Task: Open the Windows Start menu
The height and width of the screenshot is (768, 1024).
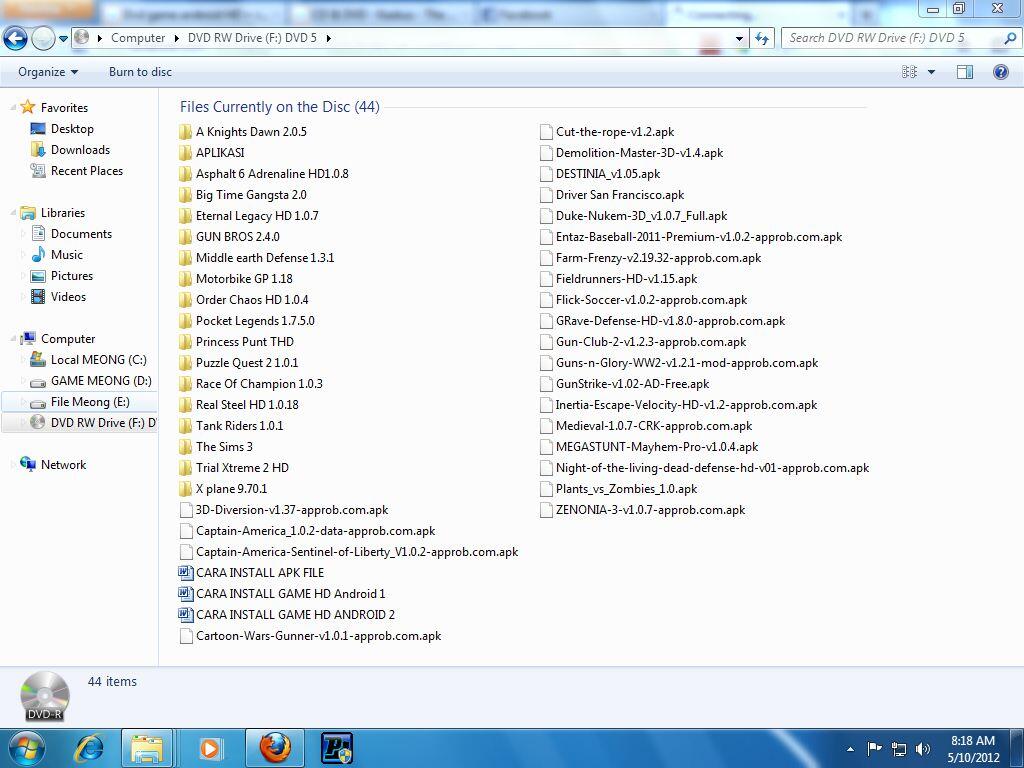Action: [25, 748]
